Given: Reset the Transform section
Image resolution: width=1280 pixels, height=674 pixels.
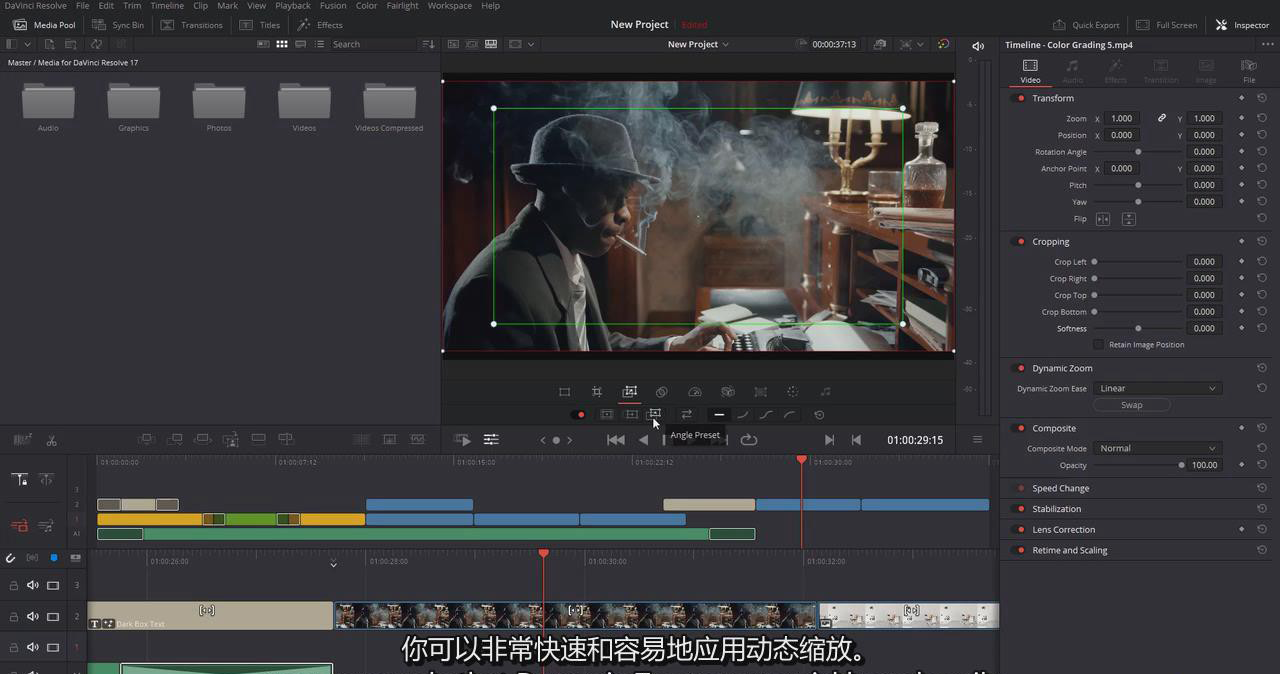Looking at the screenshot, I should pos(1262,98).
